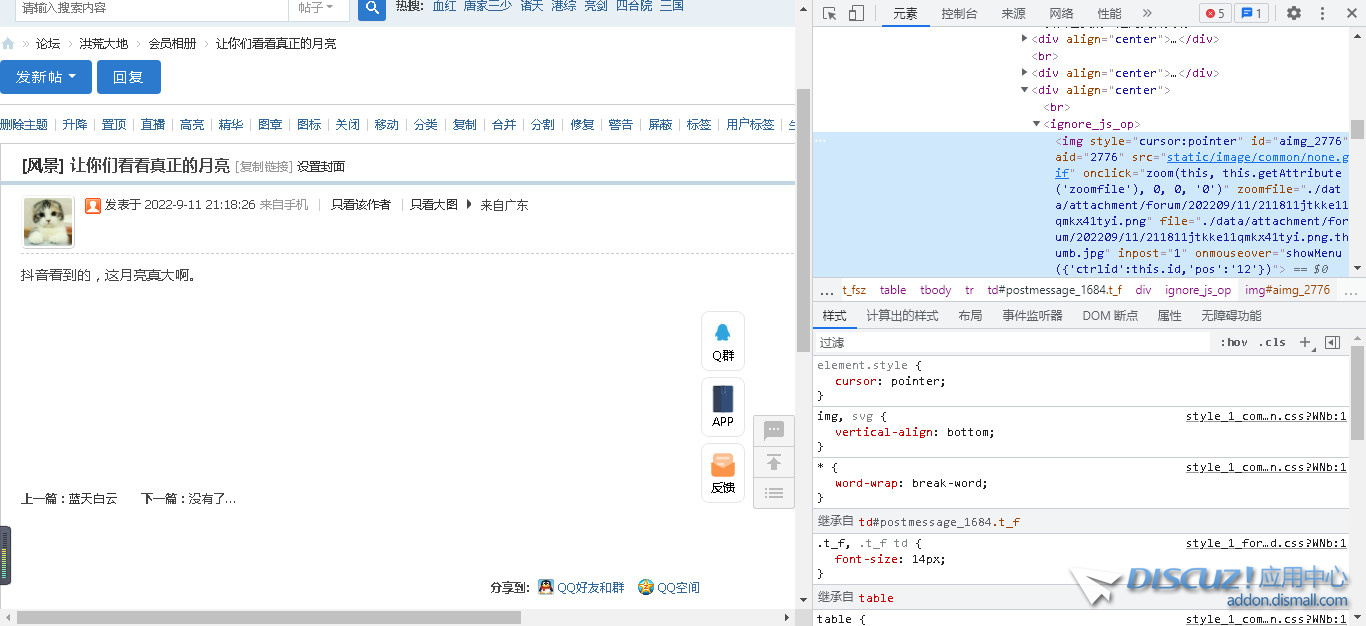Open the 帖子 search type dropdown
This screenshot has width=1366, height=626.
[x=318, y=8]
